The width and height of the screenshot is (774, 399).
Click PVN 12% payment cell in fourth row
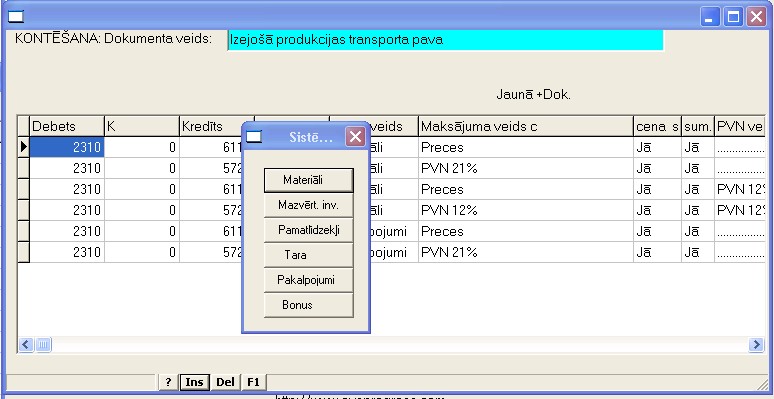coord(526,210)
